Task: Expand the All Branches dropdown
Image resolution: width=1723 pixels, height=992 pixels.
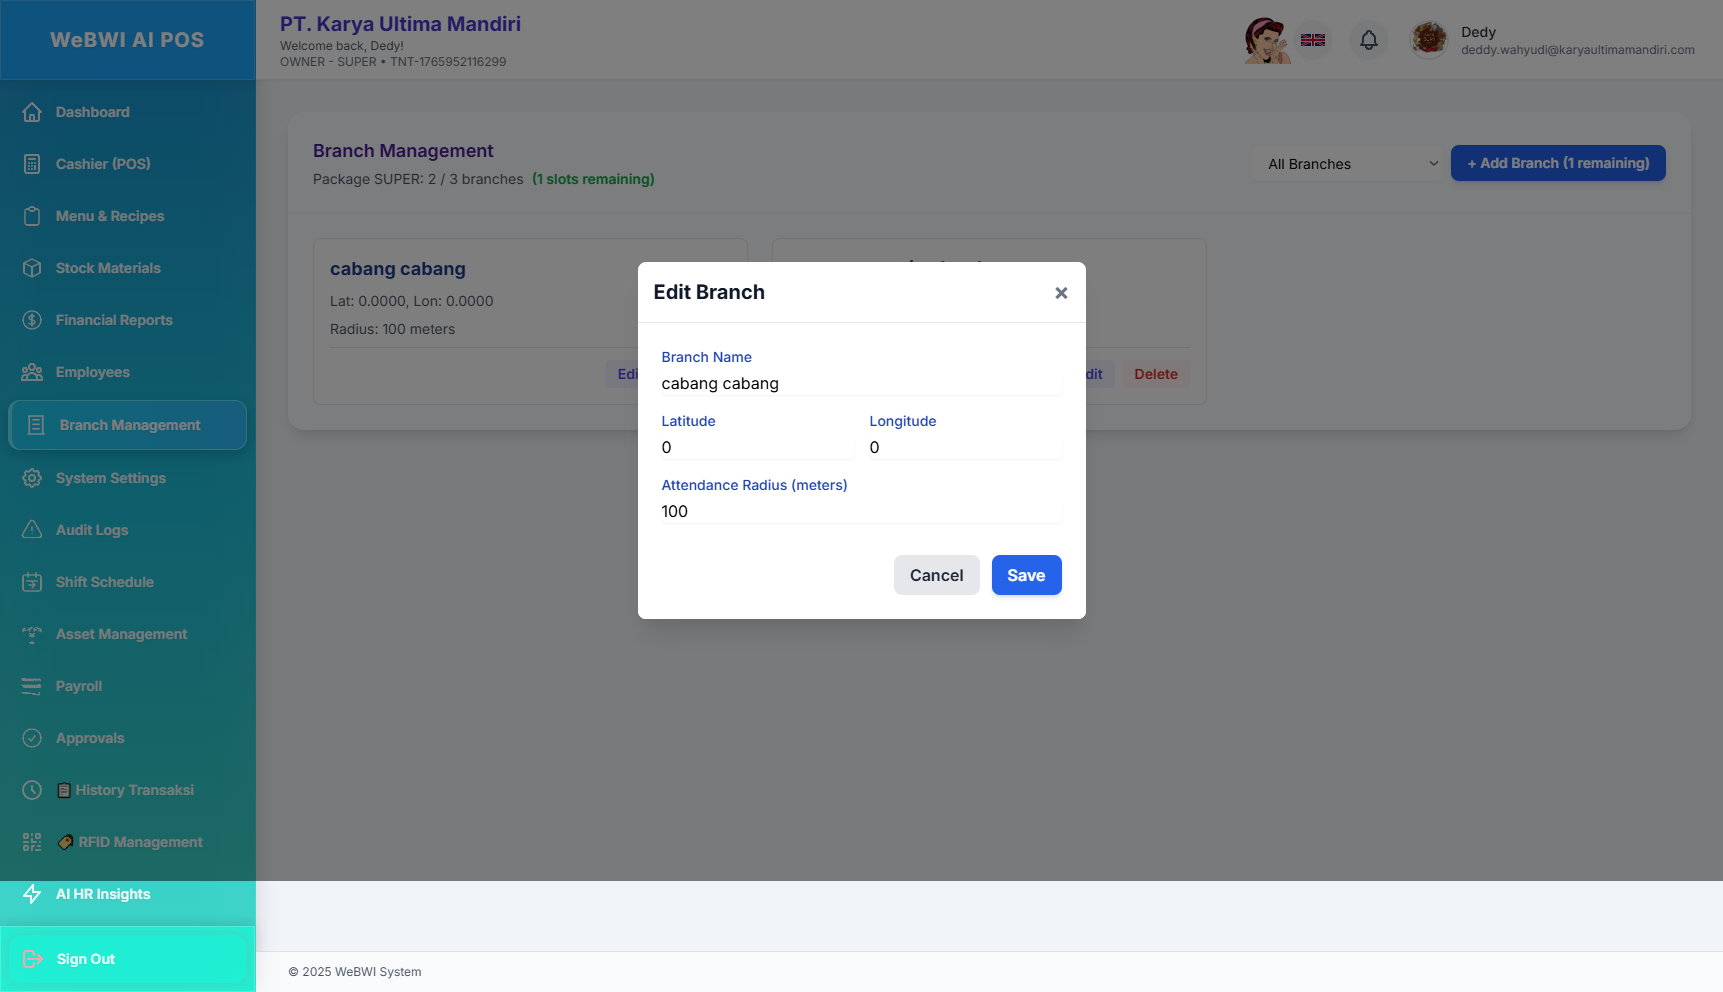Action: pos(1351,164)
